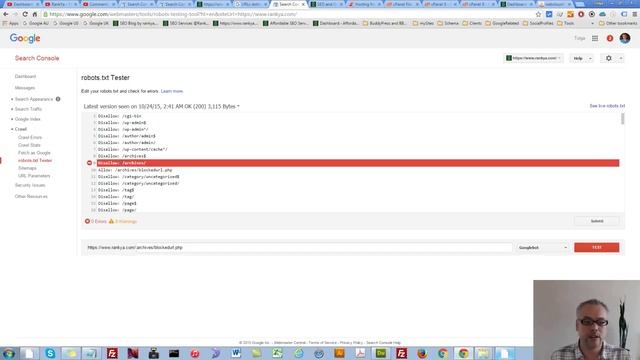Collapse the Crawl section

pos(20,129)
